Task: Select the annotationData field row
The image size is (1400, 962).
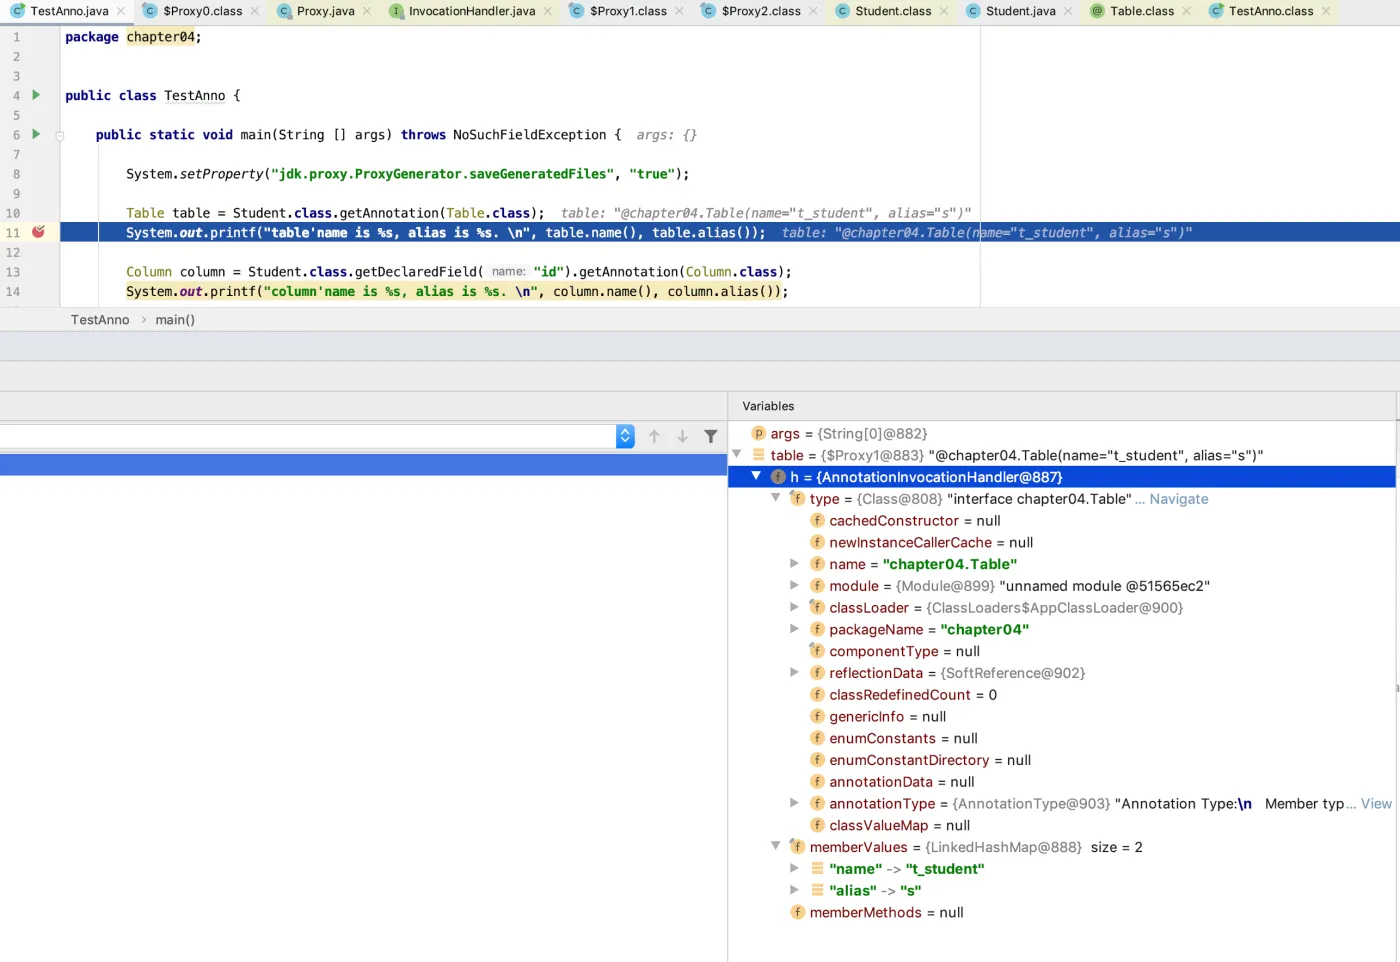Action: pyautogui.click(x=1062, y=782)
